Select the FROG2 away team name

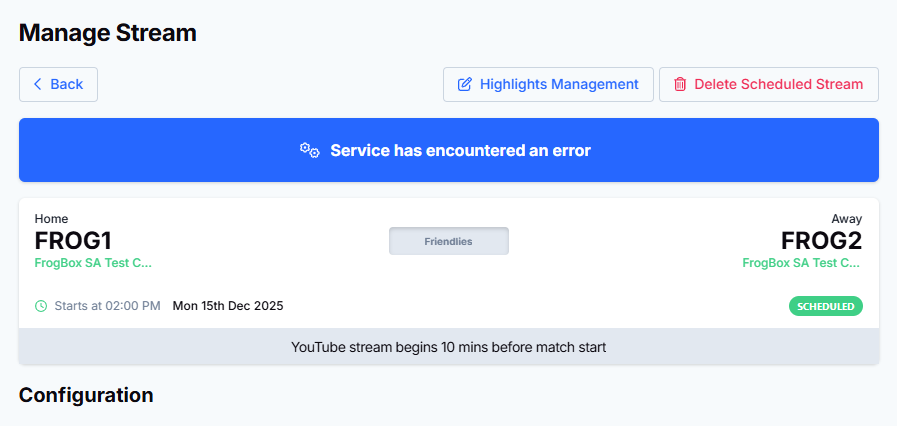821,241
